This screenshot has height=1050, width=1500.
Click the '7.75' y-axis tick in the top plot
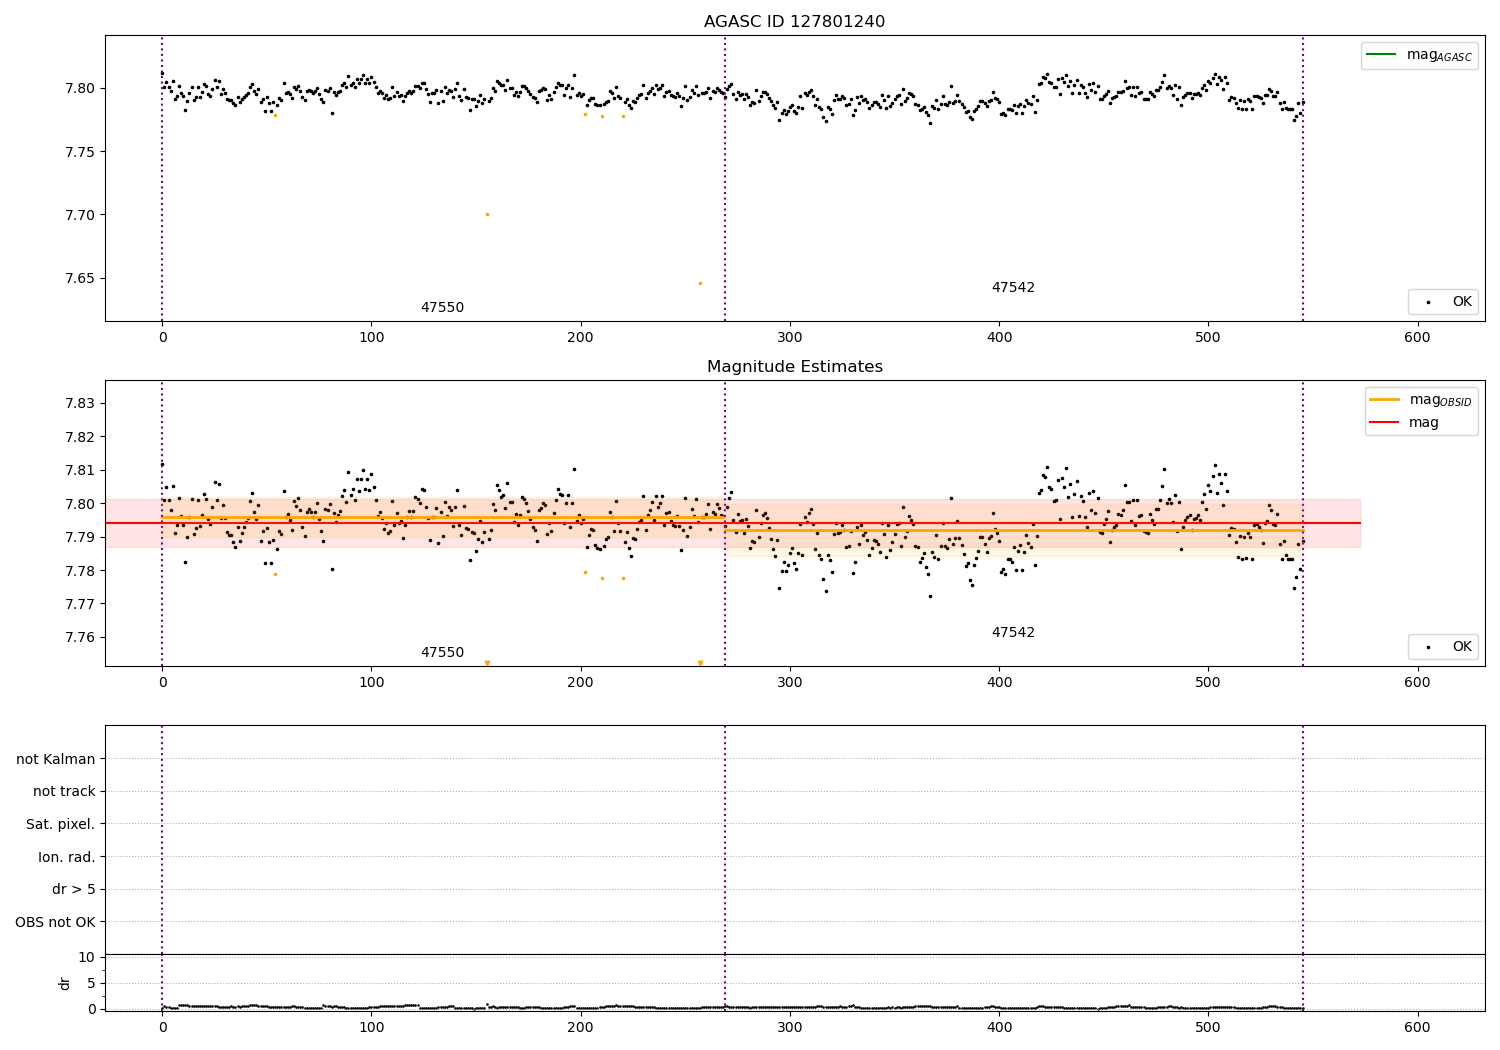(x=79, y=152)
